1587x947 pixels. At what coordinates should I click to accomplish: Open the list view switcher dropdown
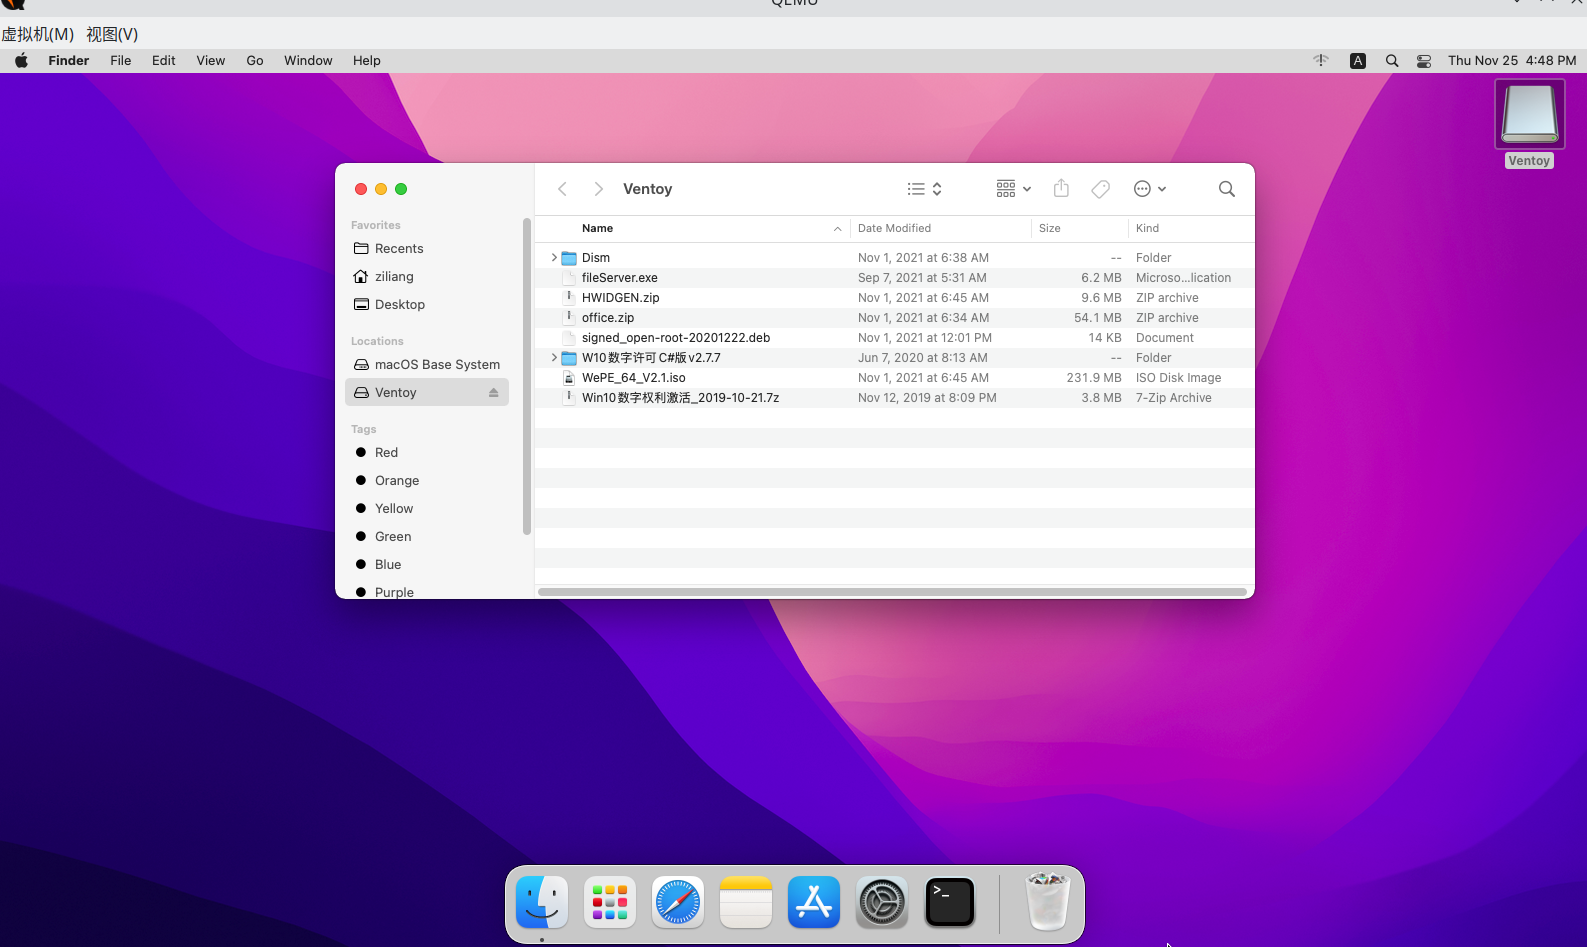(925, 189)
